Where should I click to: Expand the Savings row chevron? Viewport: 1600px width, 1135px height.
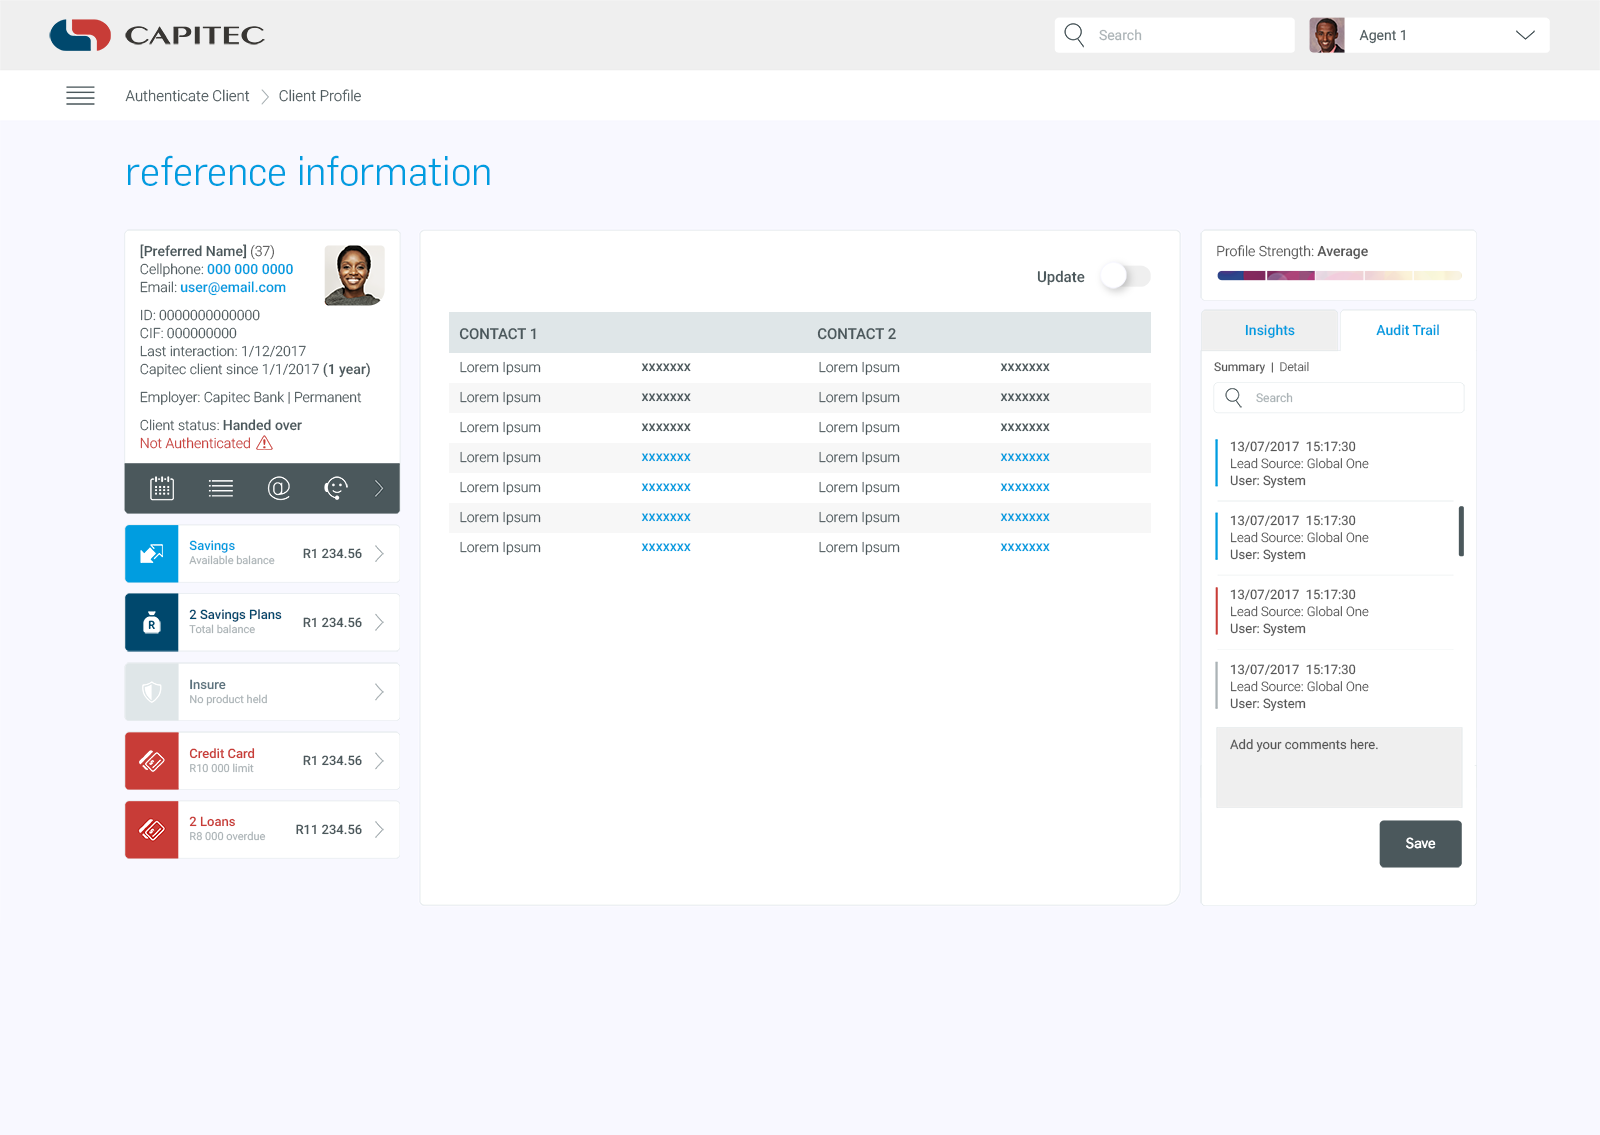click(x=379, y=554)
